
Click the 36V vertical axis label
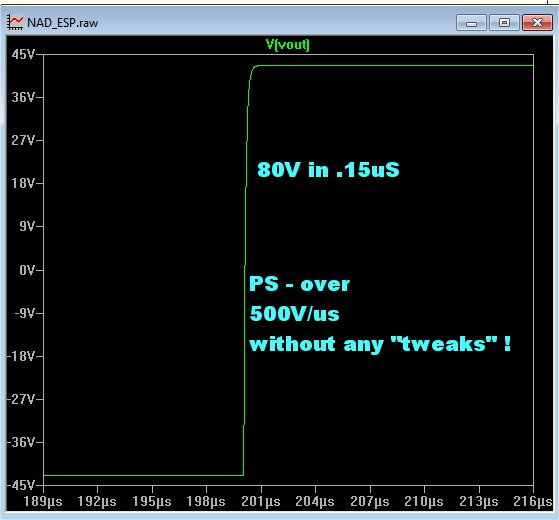tap(24, 97)
